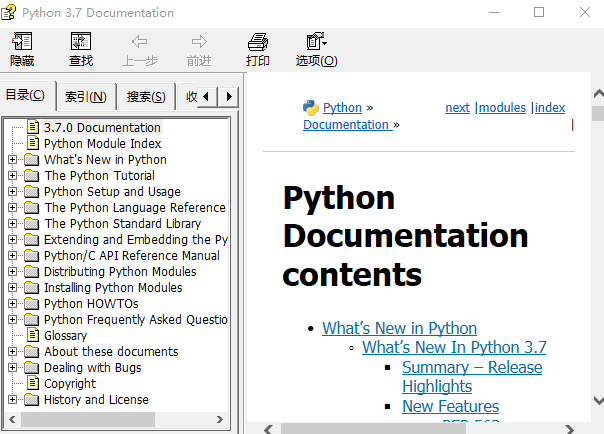
Task: Open the What's New In Python 3.7 link
Action: coord(454,348)
